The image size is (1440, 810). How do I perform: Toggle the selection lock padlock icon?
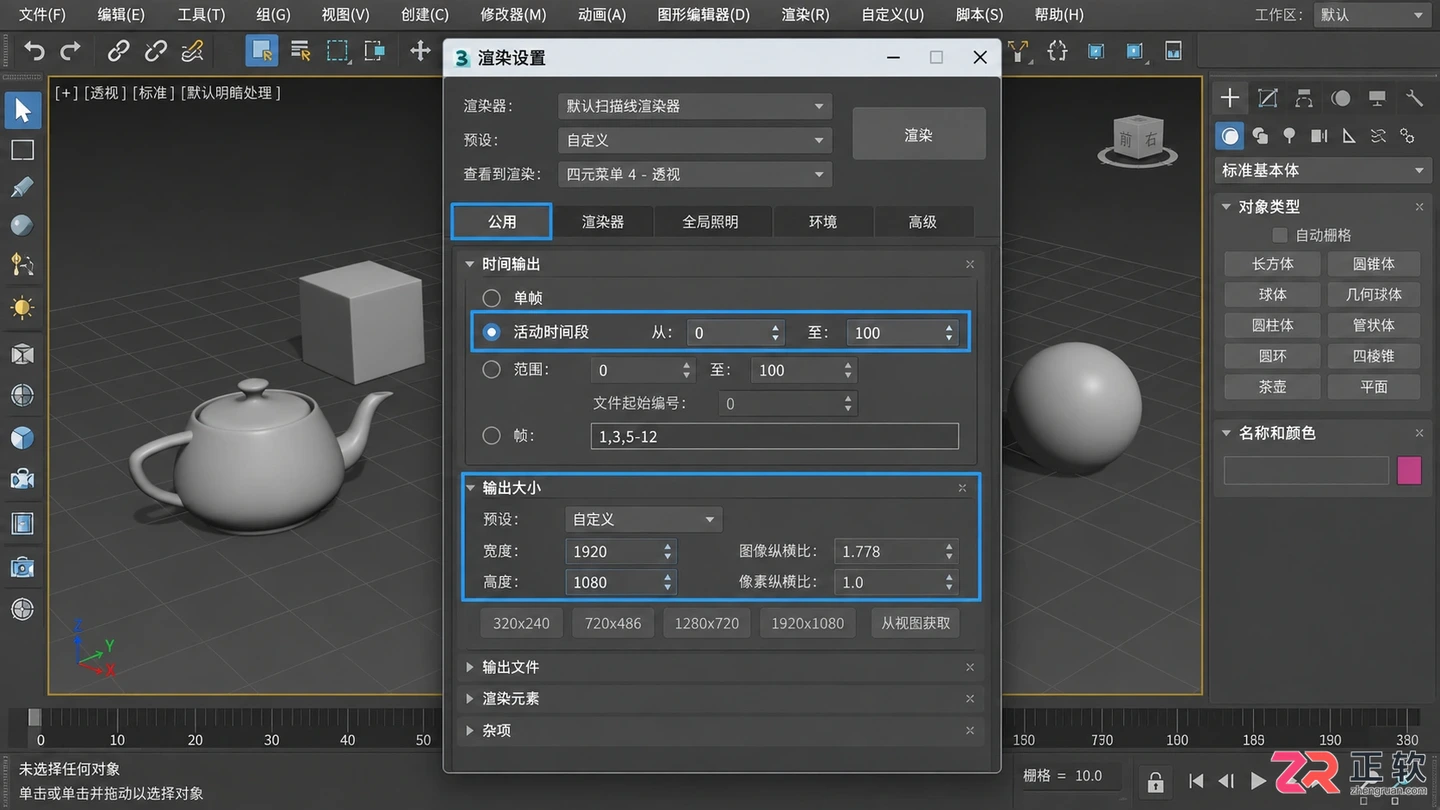click(x=1155, y=781)
